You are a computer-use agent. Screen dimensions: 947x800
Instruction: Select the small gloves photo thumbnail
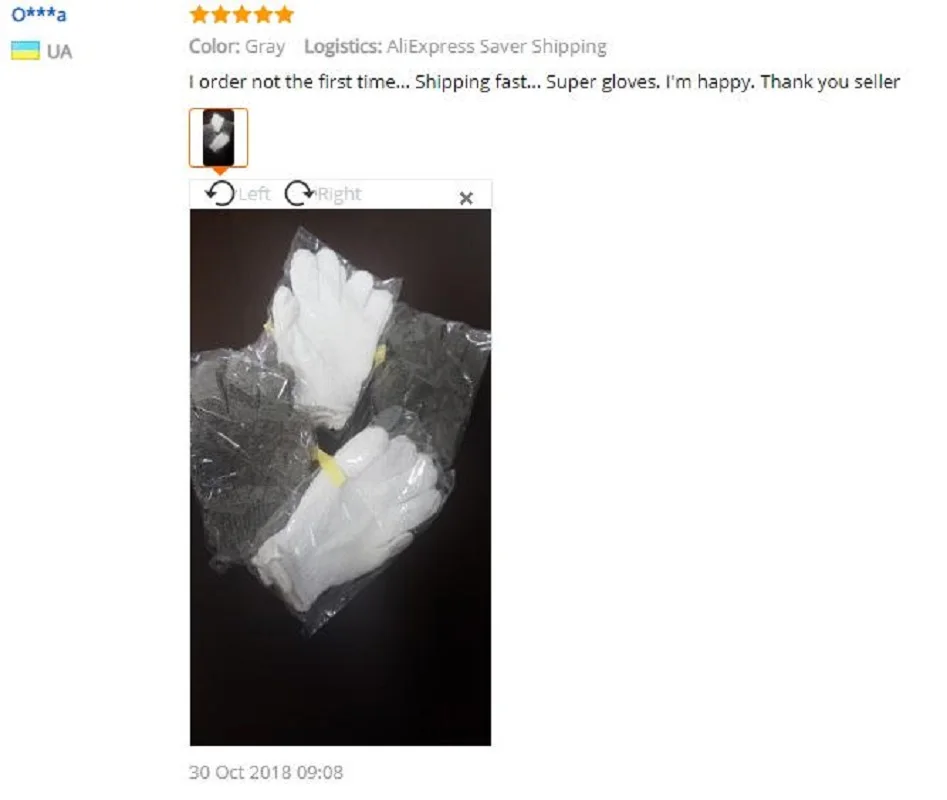tap(219, 138)
